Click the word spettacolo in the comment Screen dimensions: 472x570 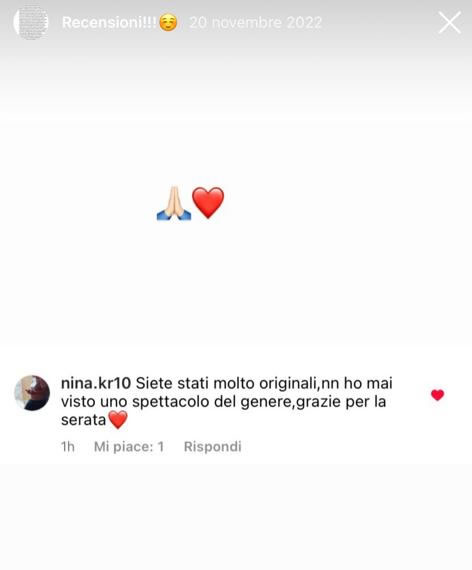coord(171,402)
